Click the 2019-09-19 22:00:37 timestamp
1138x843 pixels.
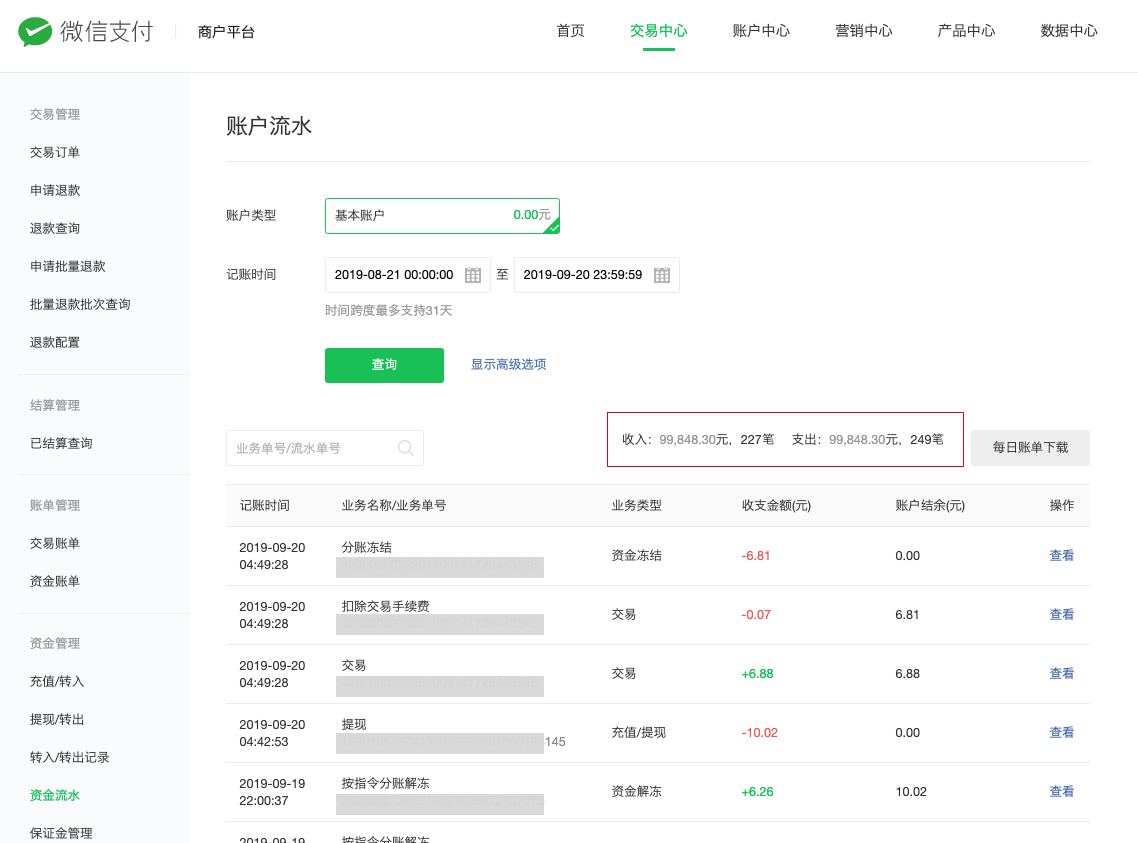coord(272,791)
